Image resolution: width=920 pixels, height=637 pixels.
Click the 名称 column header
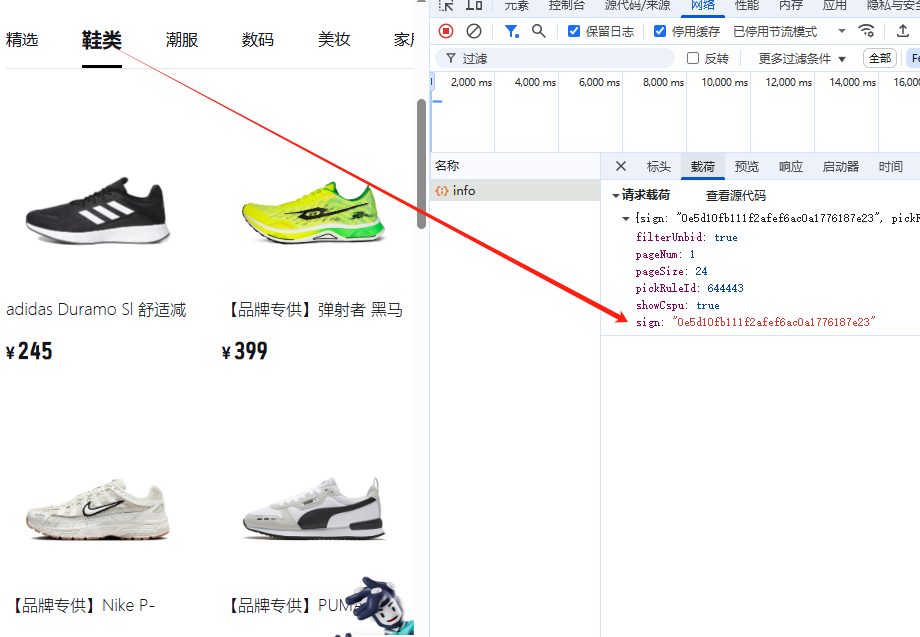point(447,166)
